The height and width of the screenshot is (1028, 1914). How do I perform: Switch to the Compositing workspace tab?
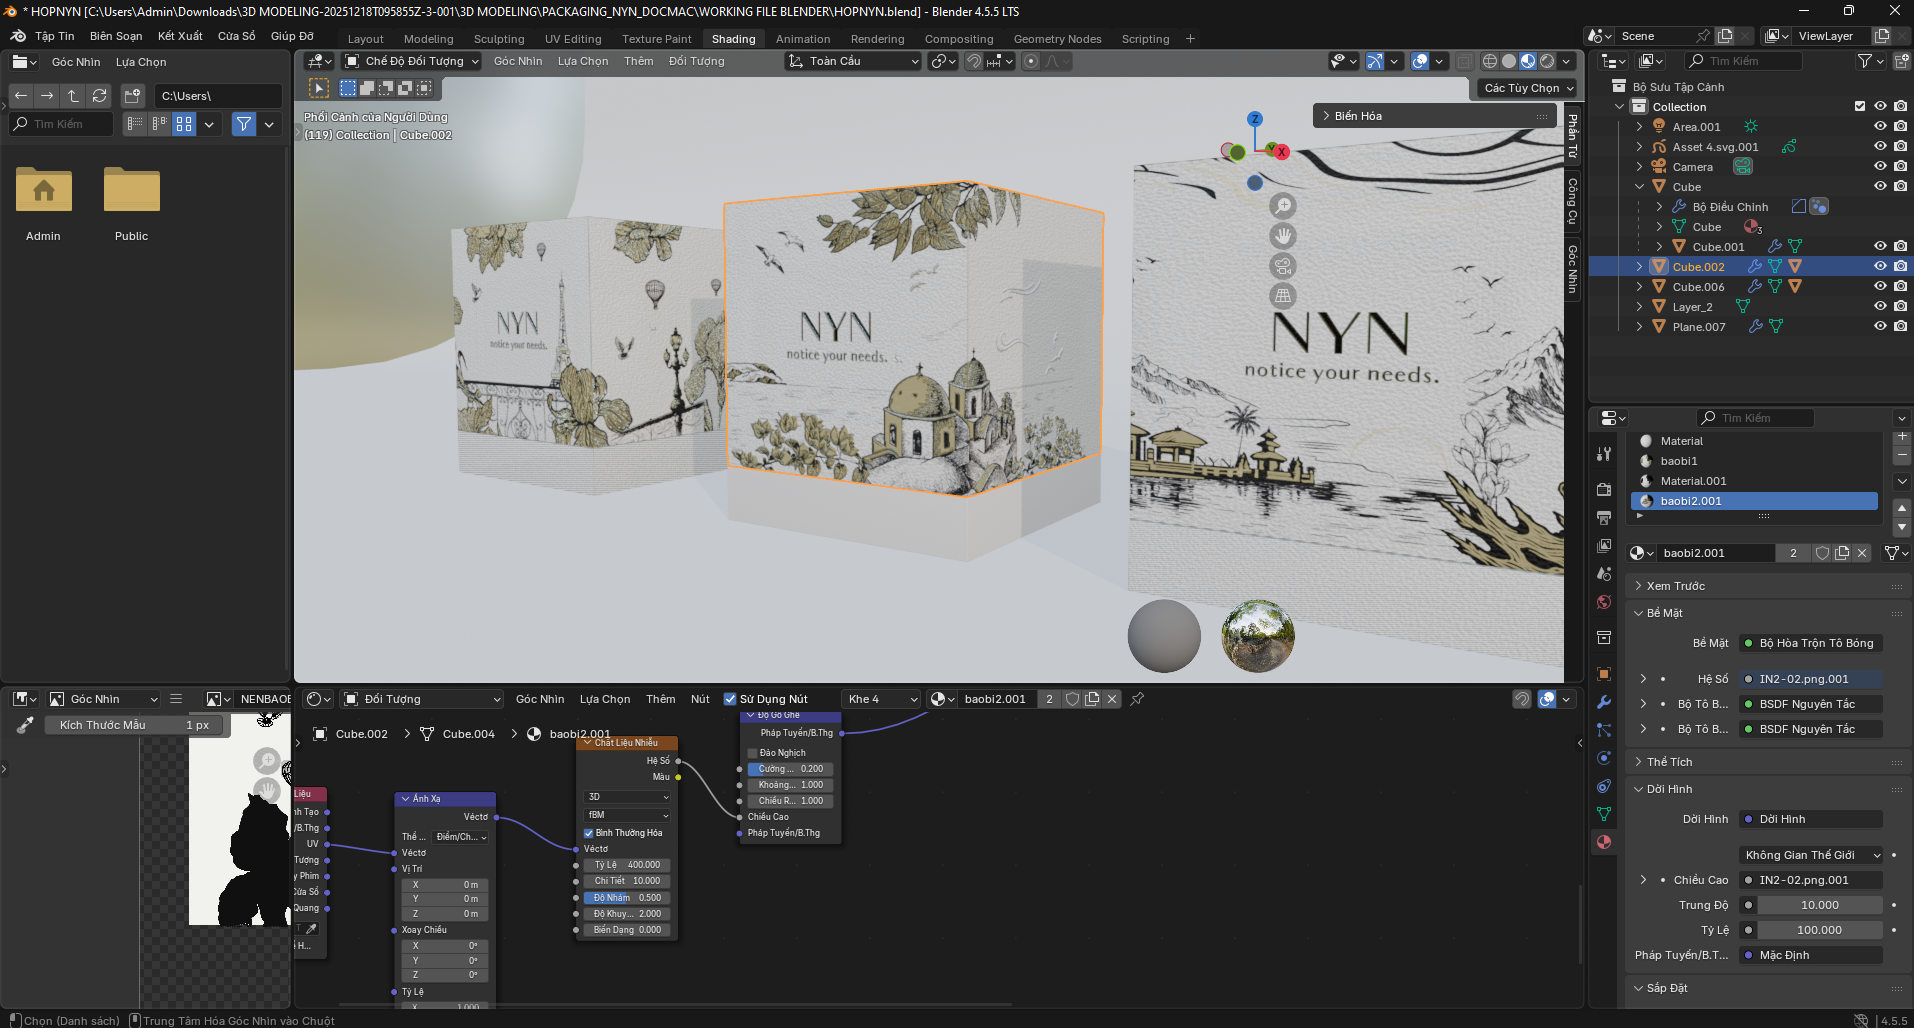pyautogui.click(x=958, y=39)
